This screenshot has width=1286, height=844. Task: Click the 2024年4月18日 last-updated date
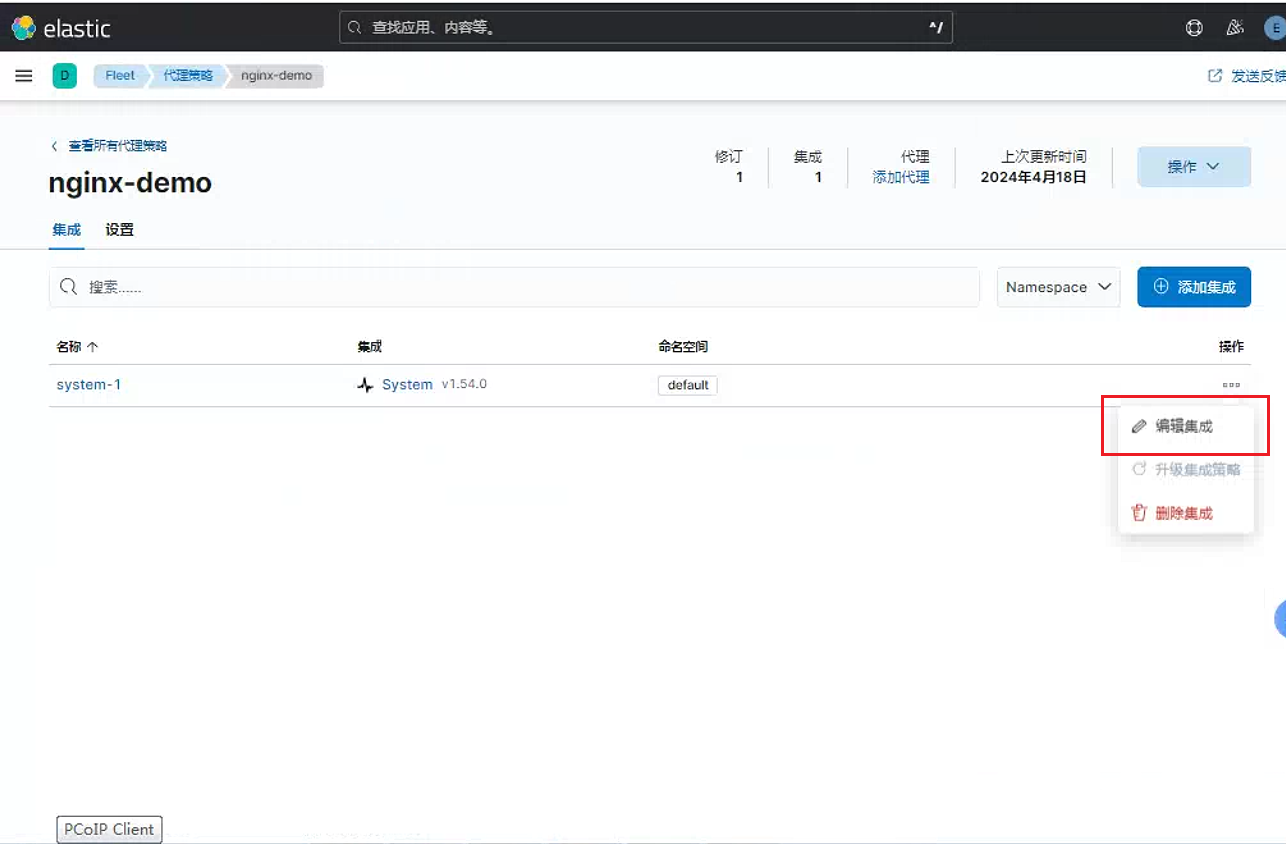tap(1033, 178)
